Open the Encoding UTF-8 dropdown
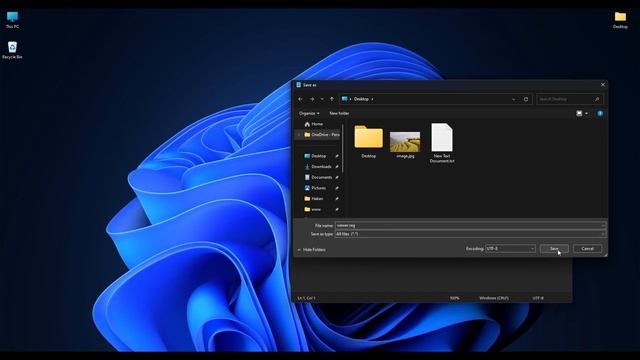 click(x=510, y=249)
